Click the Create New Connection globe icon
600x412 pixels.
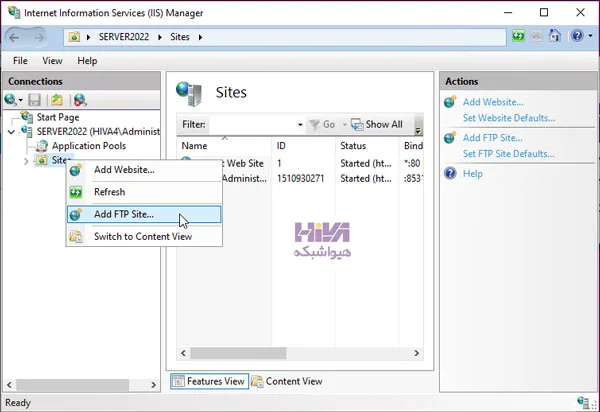click(x=10, y=100)
